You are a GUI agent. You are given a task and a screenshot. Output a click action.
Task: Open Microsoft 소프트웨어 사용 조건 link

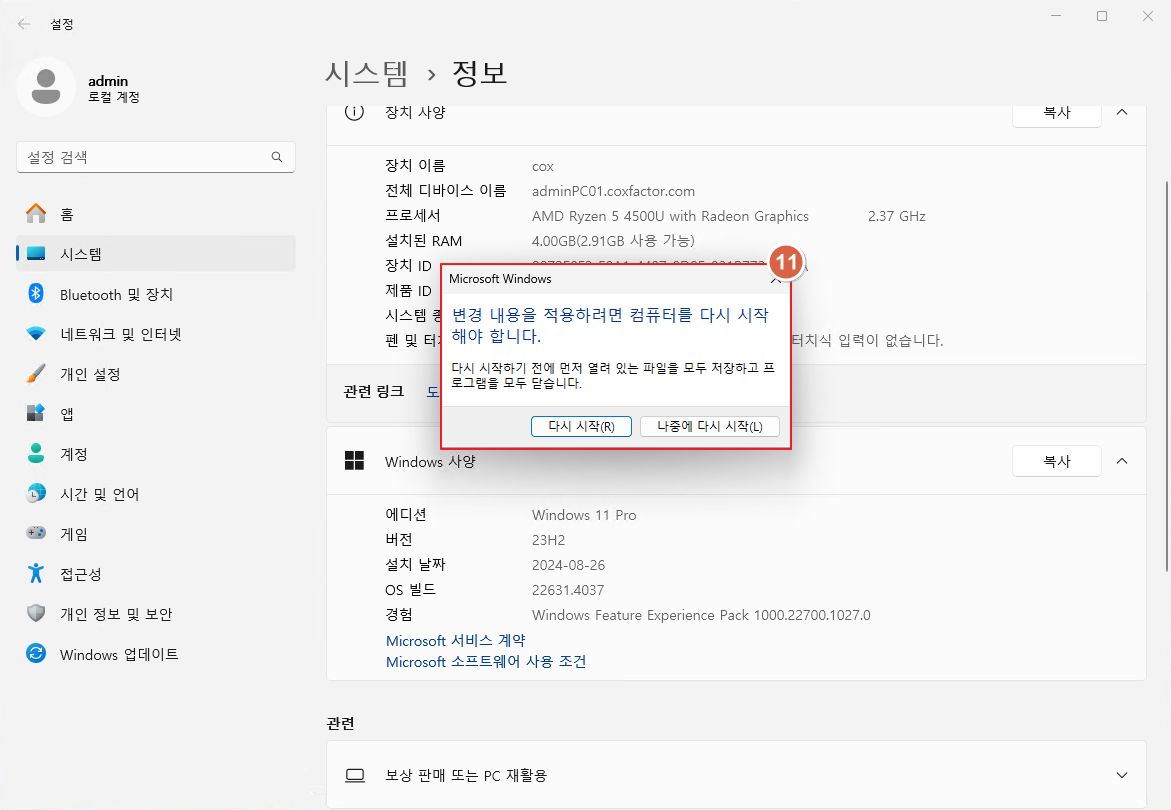click(x=485, y=661)
